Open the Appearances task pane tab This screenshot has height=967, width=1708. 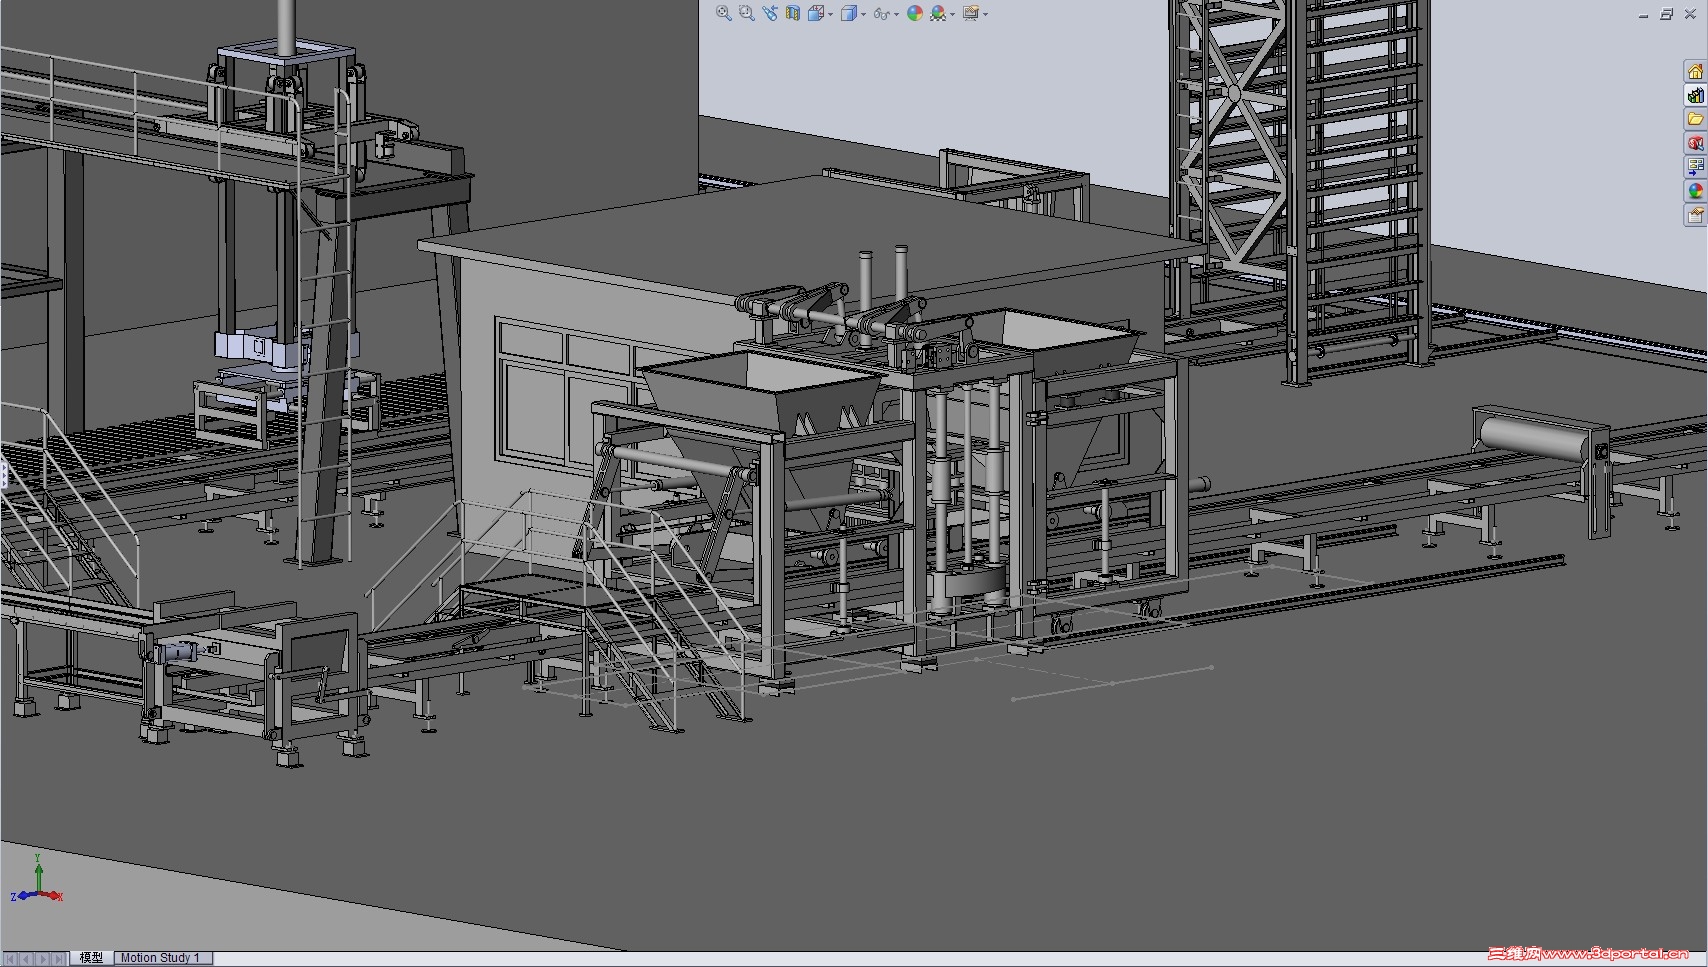pyautogui.click(x=1695, y=191)
